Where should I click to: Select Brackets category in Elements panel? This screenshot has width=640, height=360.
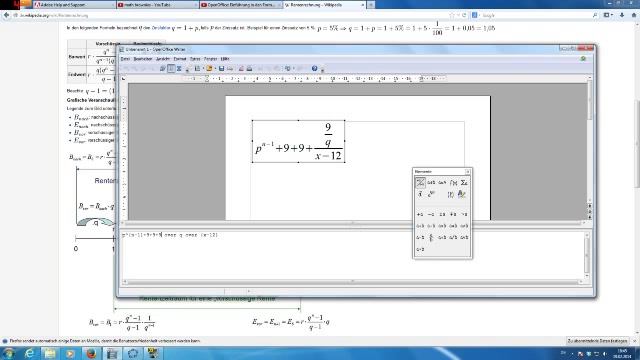point(451,194)
